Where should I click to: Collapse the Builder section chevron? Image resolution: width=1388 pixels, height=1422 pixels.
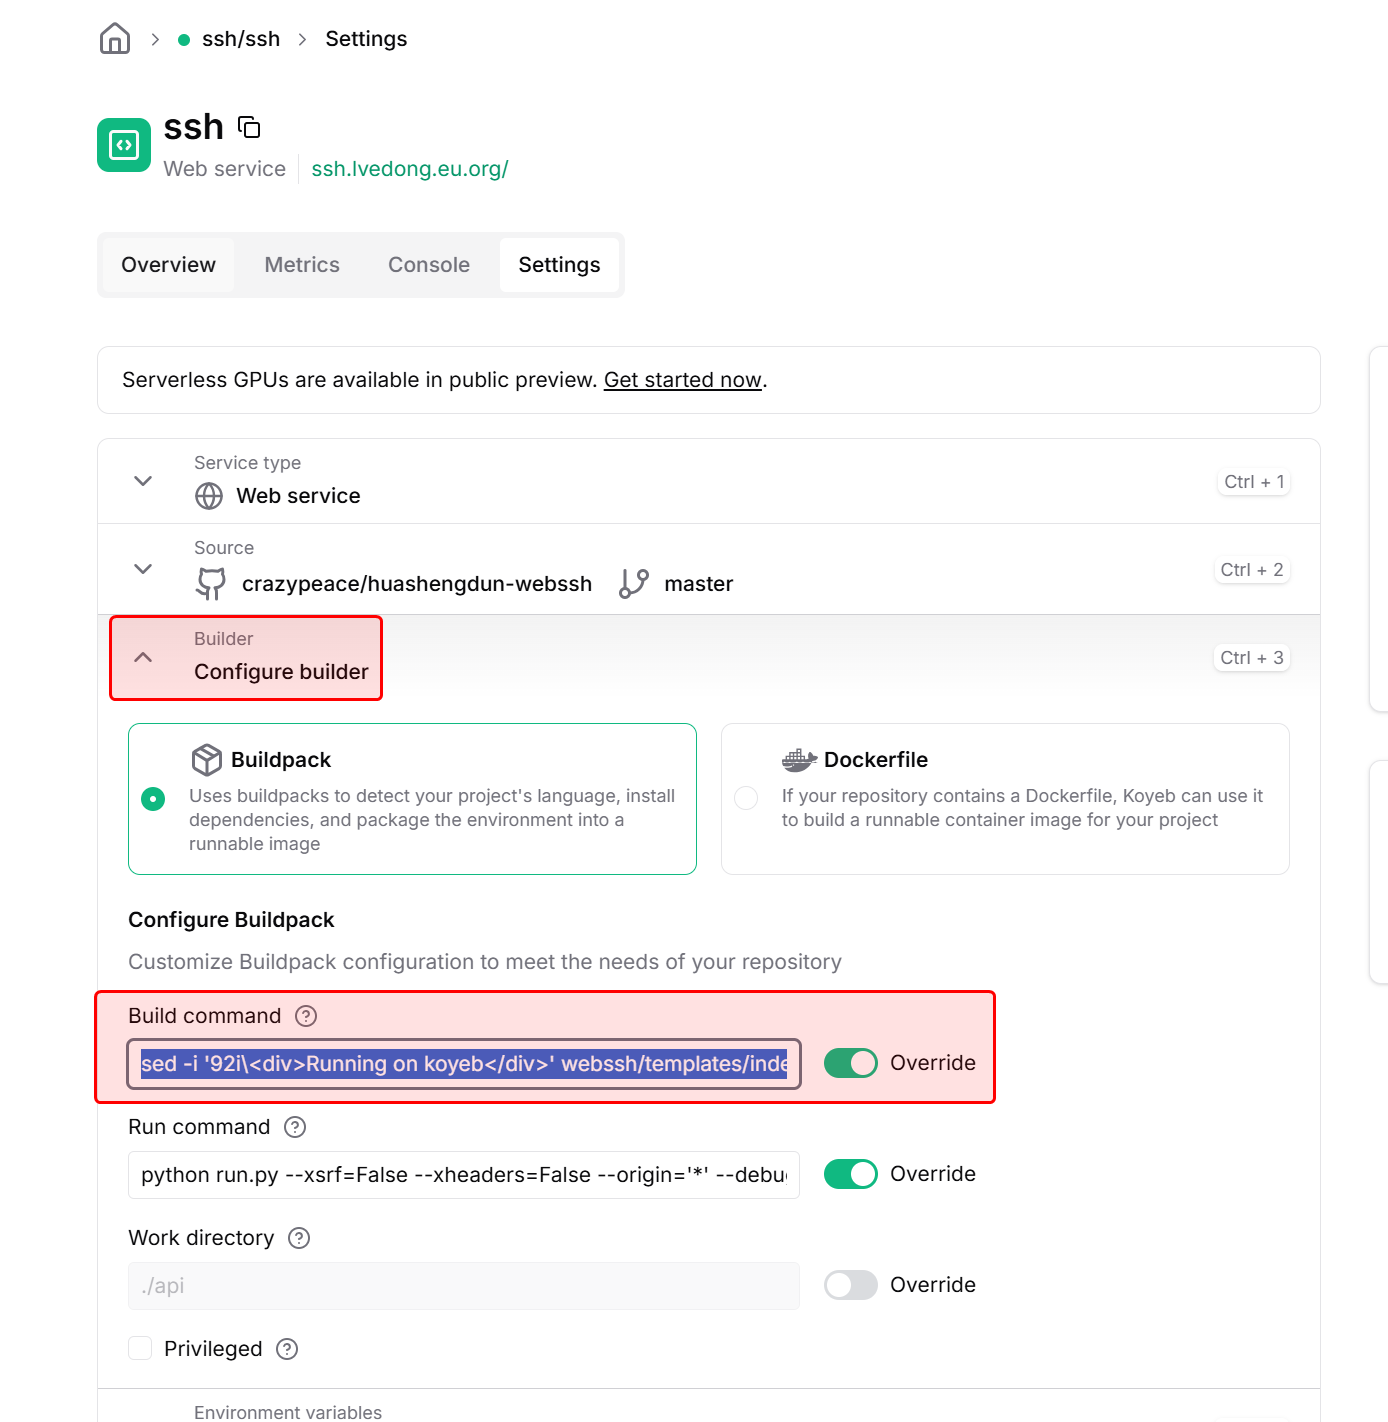143,657
